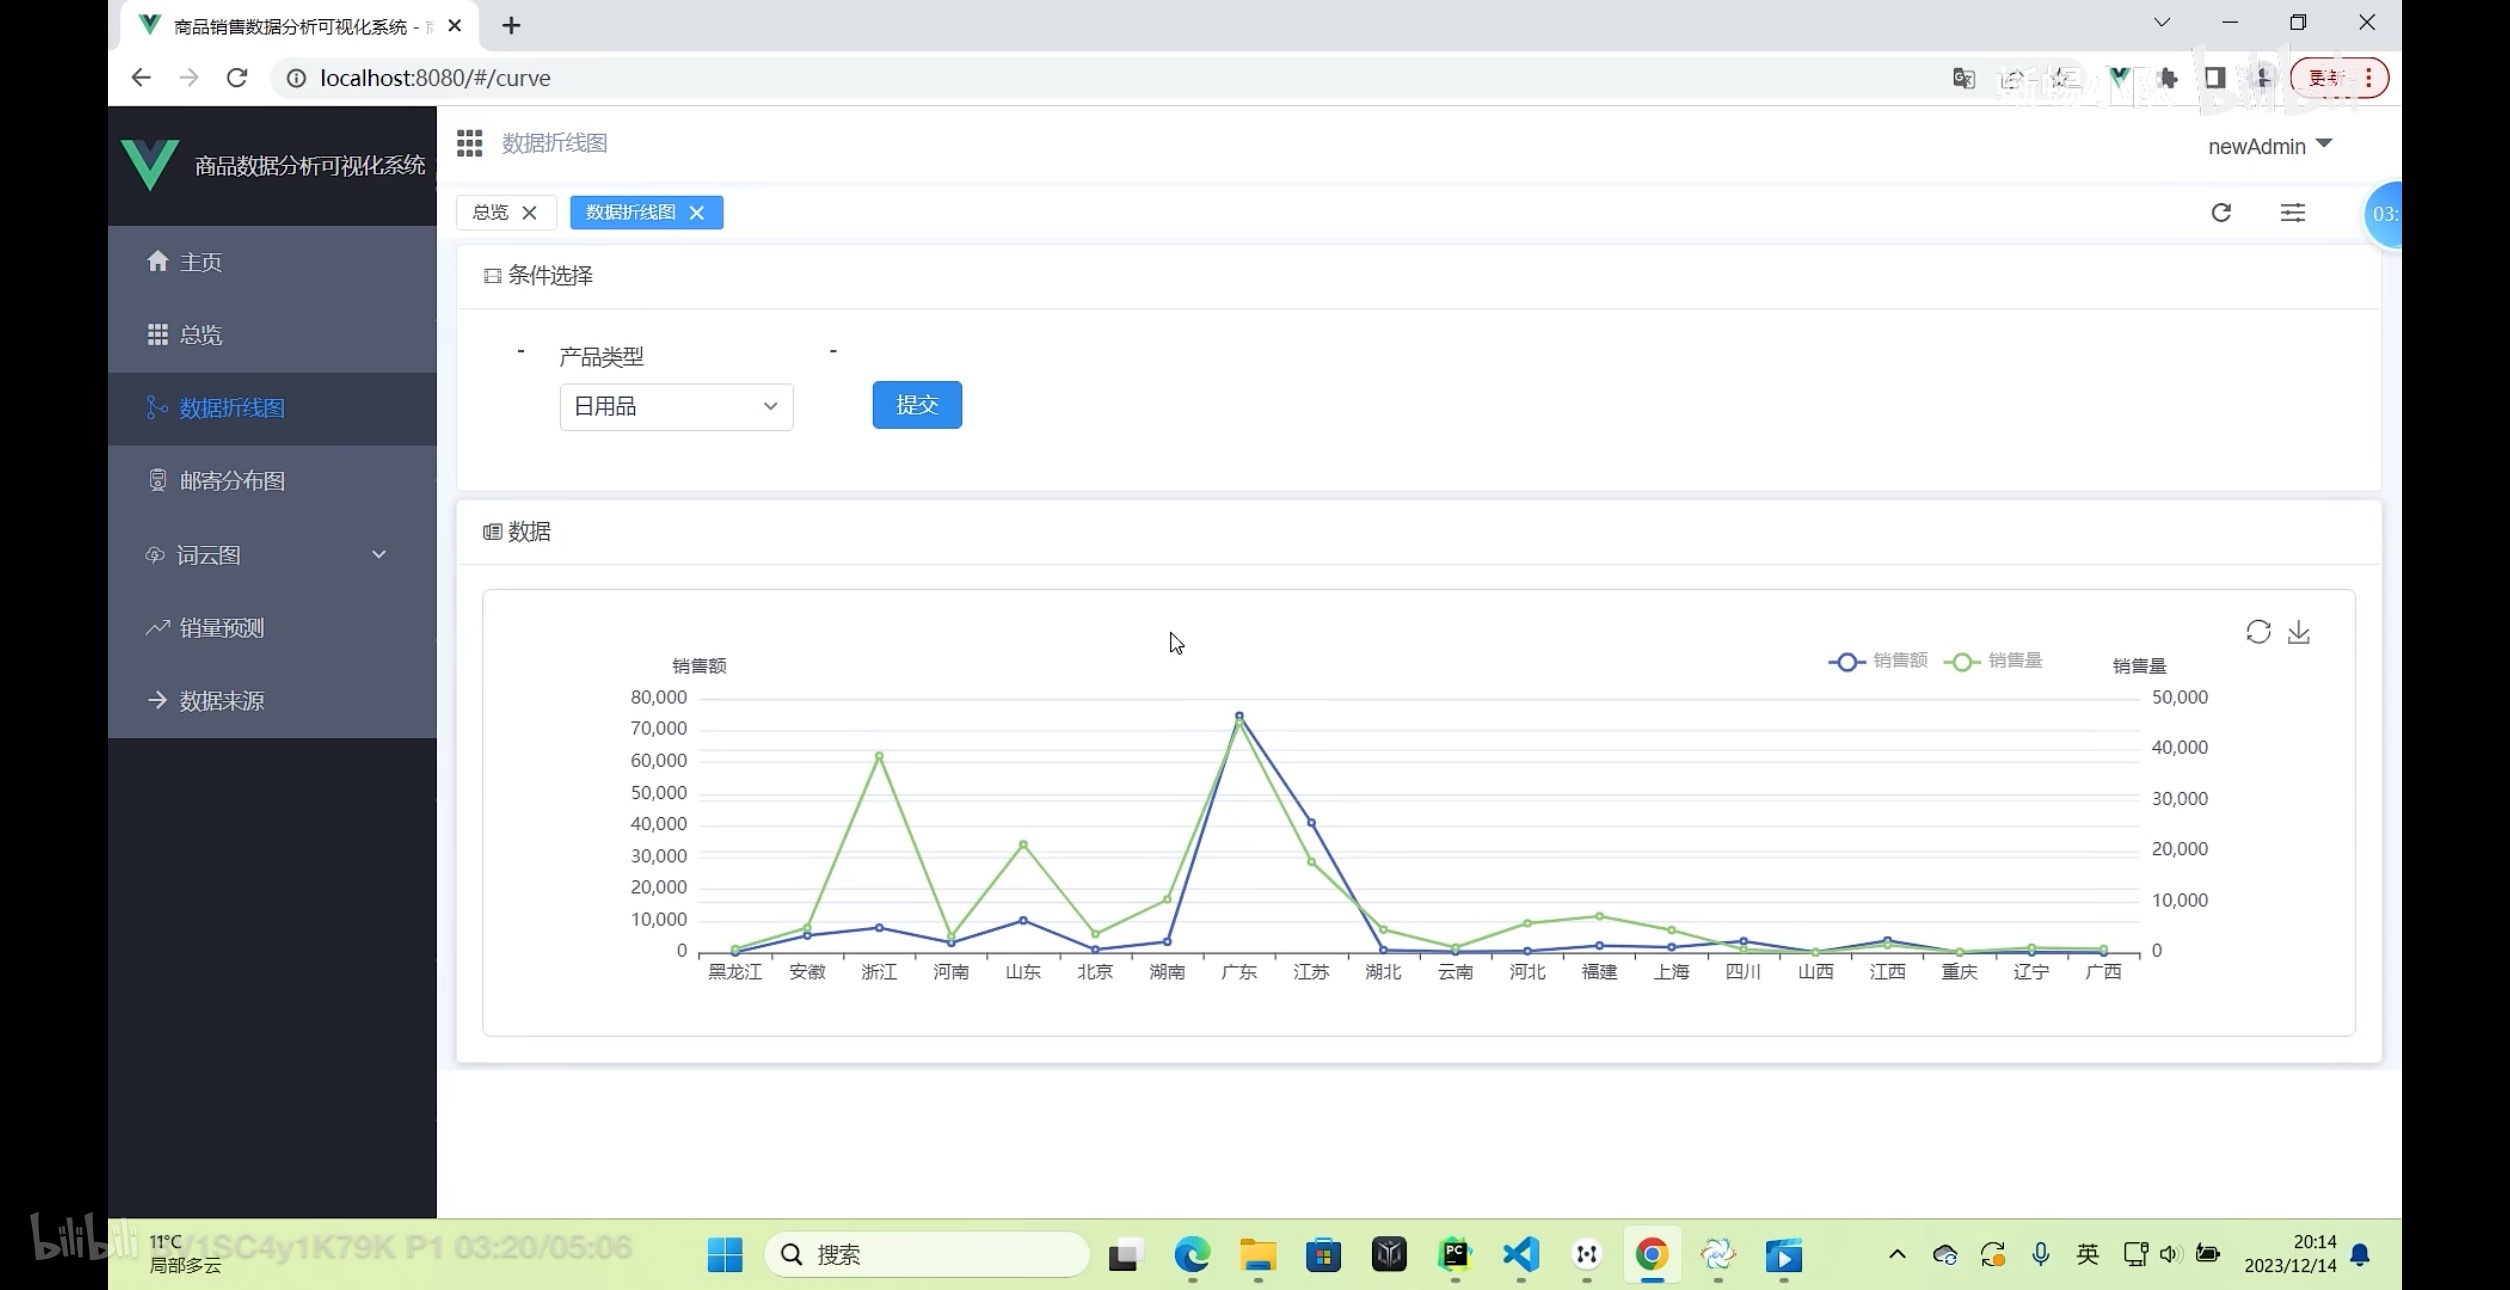Screen dimensions: 2510x1290
Task: Click the 广东 peak data point
Action: (x=1239, y=716)
